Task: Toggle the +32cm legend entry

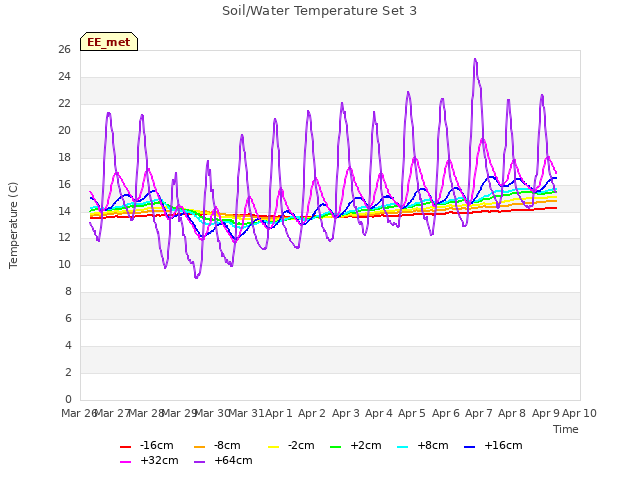Action: pos(149,460)
